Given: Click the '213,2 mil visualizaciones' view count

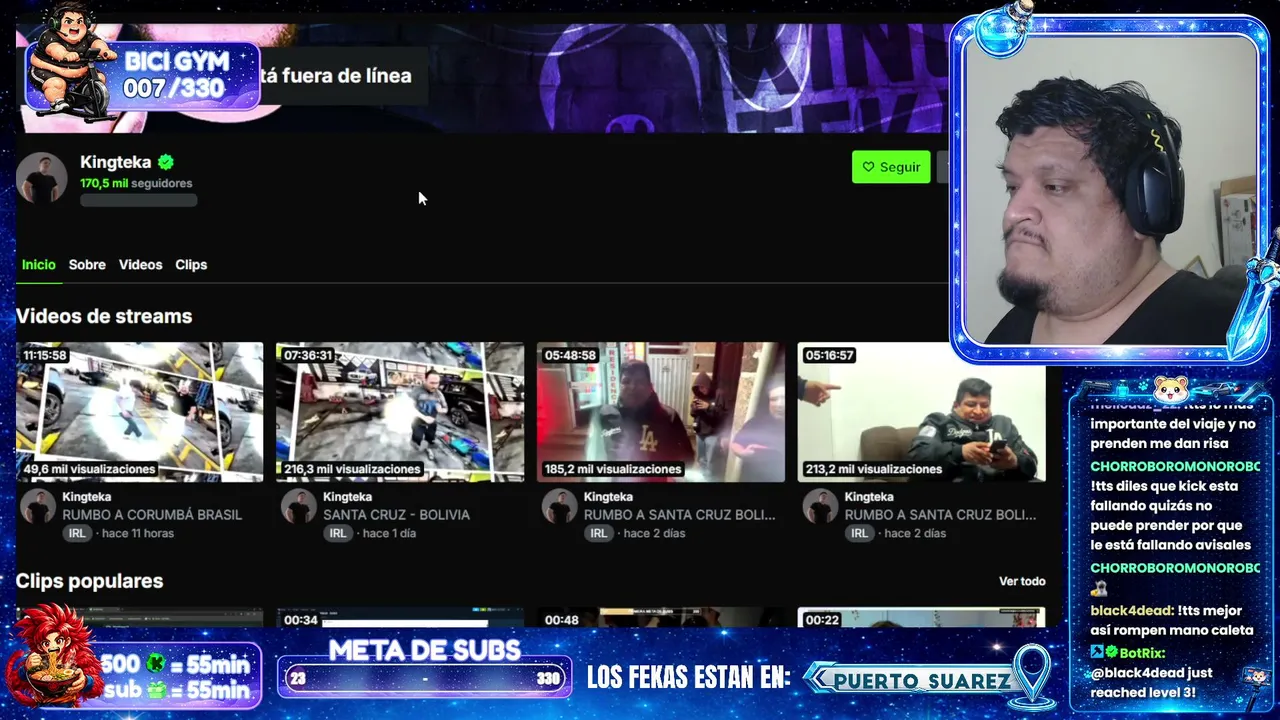Looking at the screenshot, I should [874, 469].
